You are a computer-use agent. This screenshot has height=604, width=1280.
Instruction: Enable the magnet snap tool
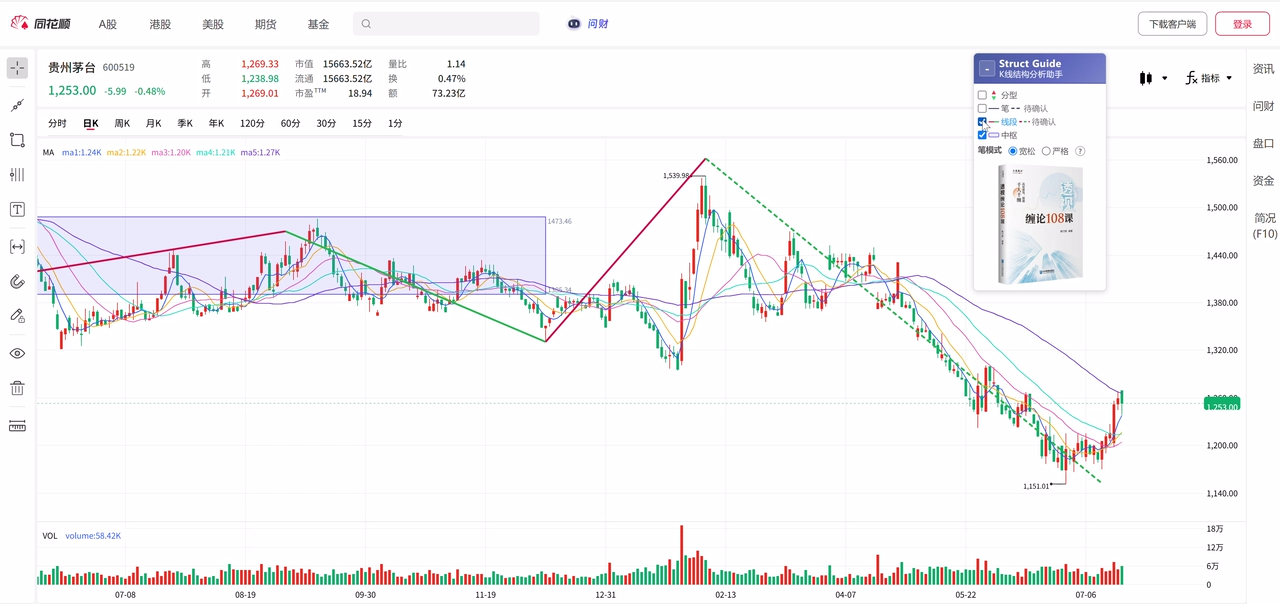coord(17,282)
